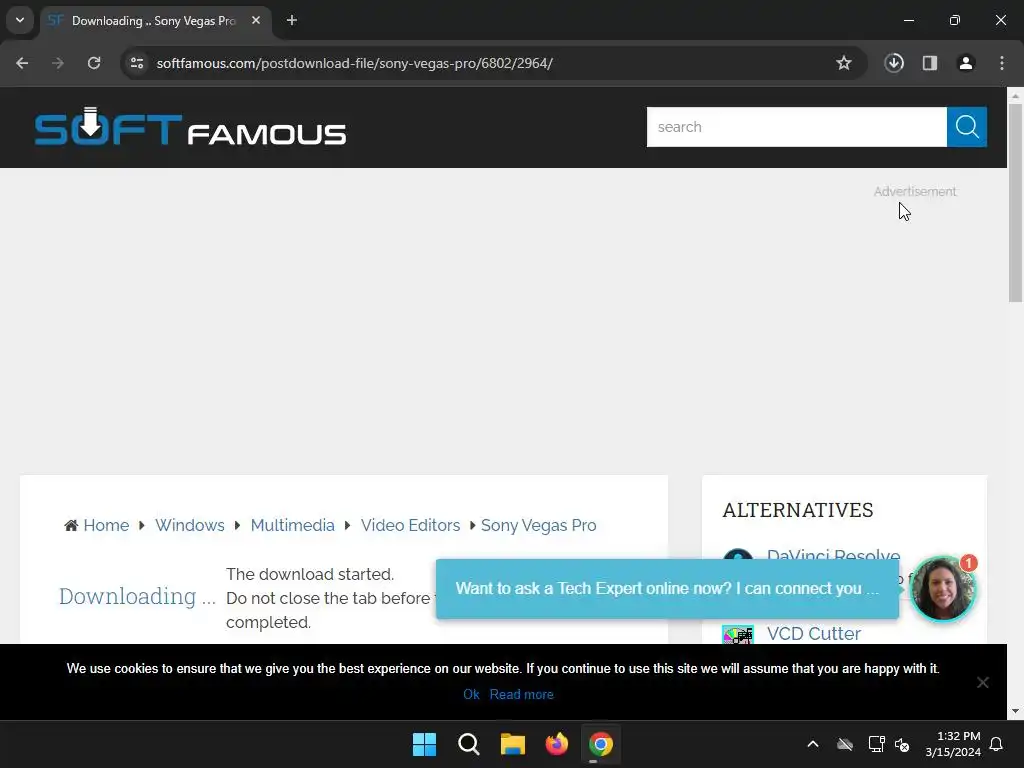Click the OneDrive tray icon

click(845, 744)
